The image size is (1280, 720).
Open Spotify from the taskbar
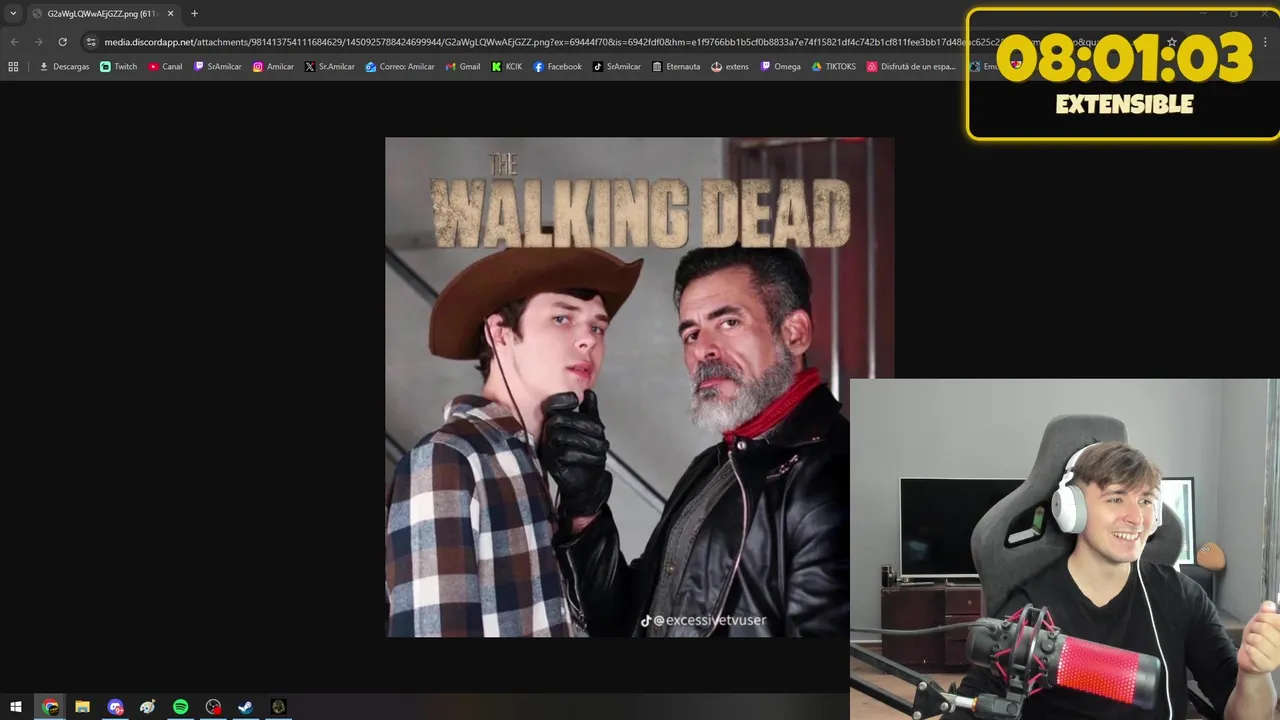(180, 707)
